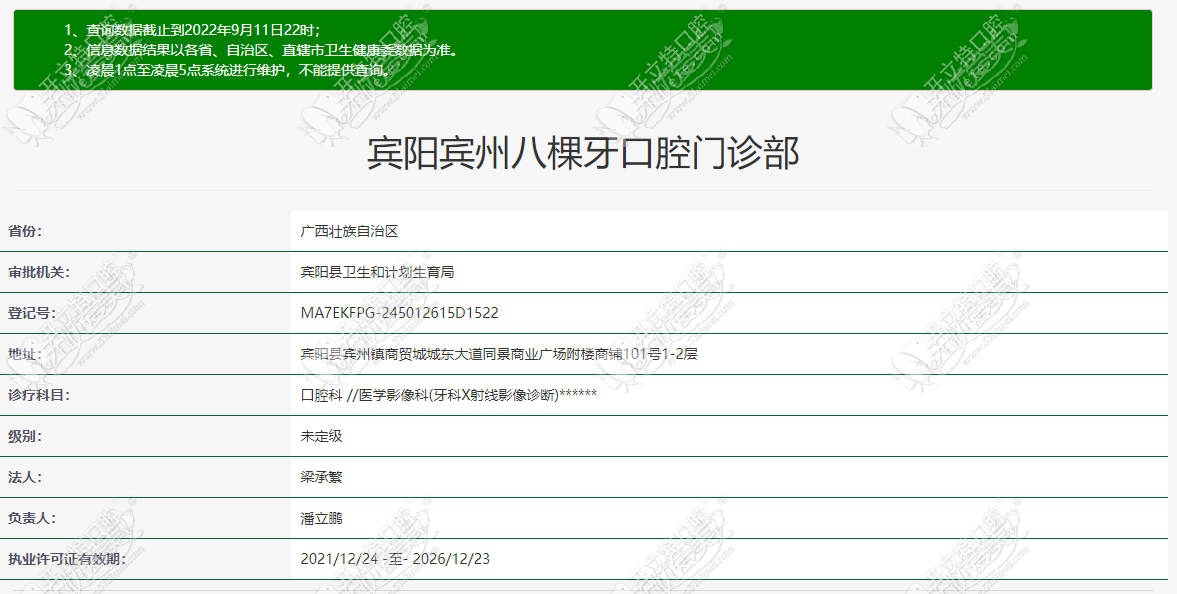Select the 级别 label
Viewport: 1177px width, 594px height.
[x=25, y=436]
